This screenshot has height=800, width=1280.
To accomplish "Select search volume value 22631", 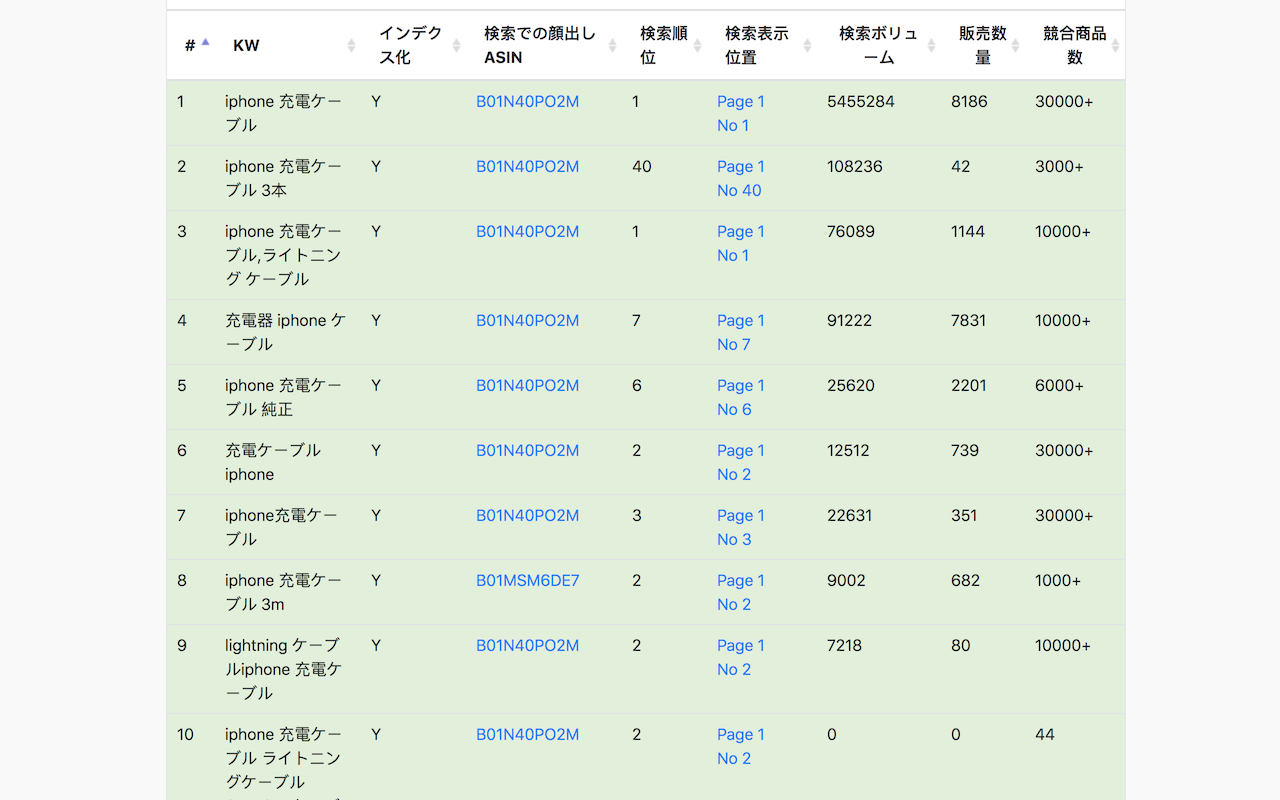I will point(850,515).
